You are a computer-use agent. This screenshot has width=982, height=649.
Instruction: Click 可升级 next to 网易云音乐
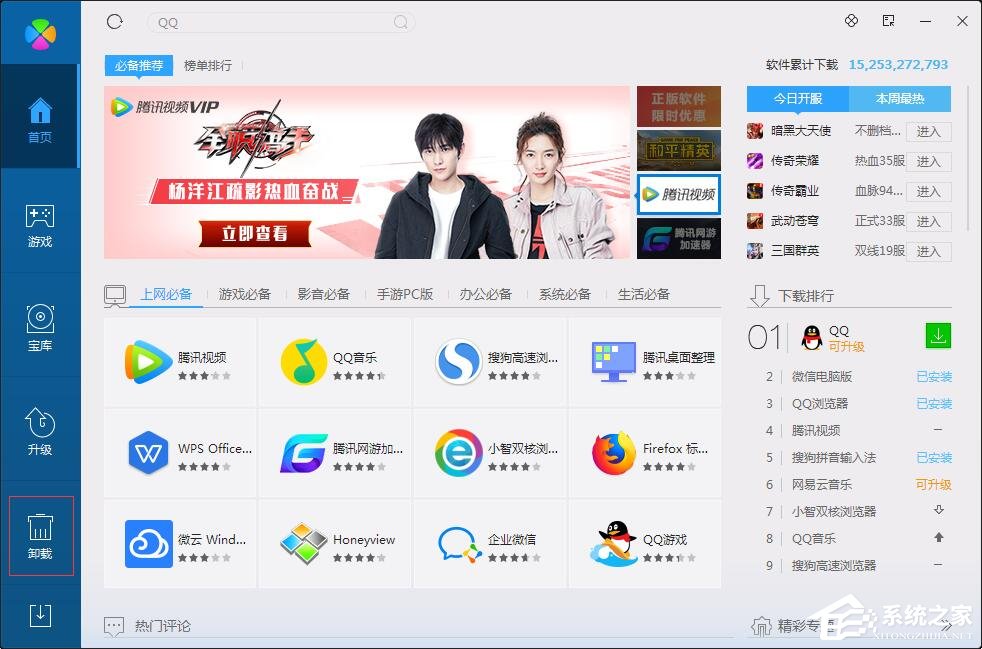click(x=932, y=484)
